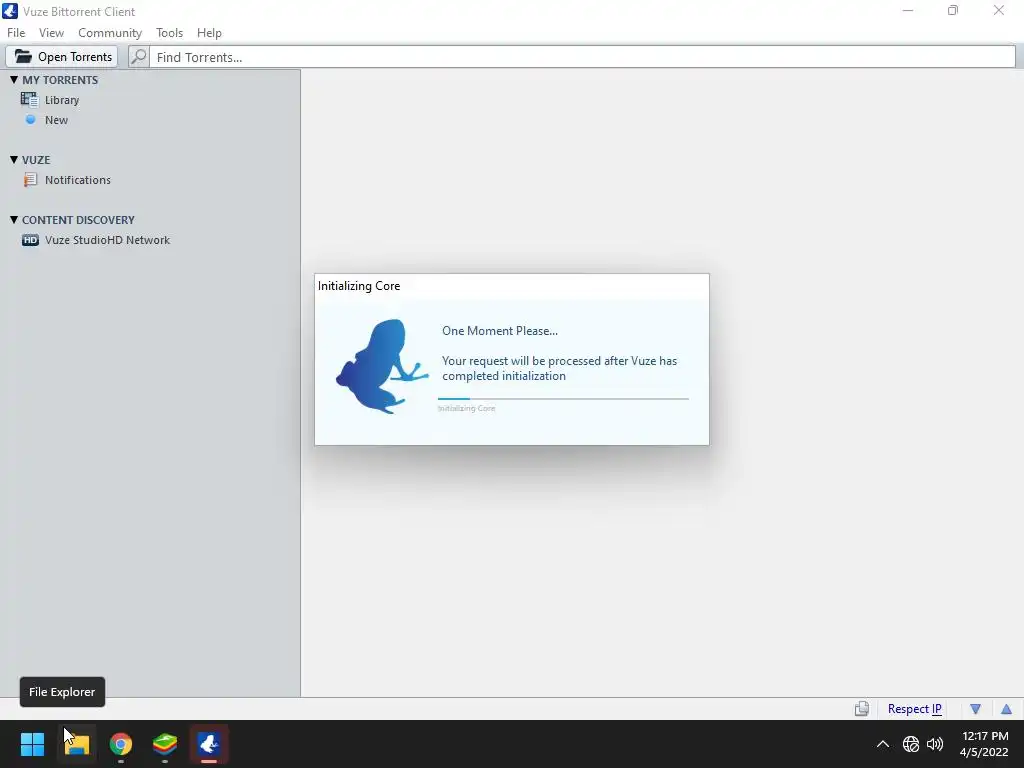Open the File menu
1024x768 pixels.
pyautogui.click(x=16, y=33)
